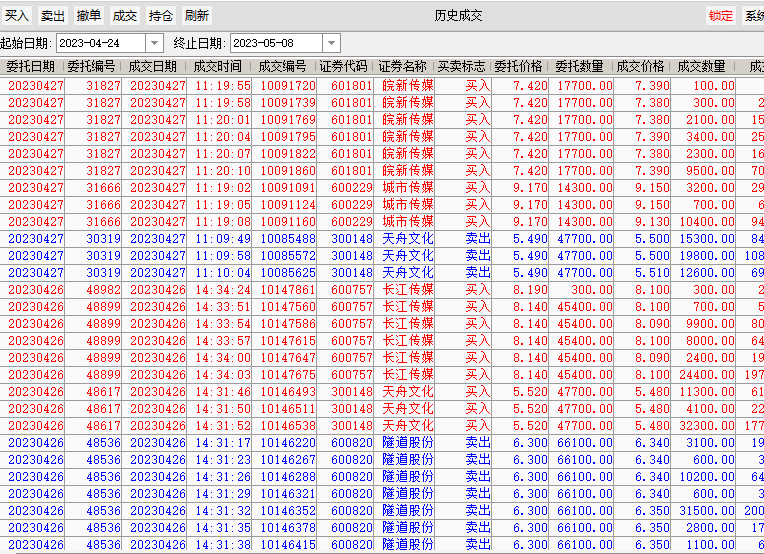Click the 卖出 (Sell) toolbar button
Screen dimensions: 764x554
(53, 16)
